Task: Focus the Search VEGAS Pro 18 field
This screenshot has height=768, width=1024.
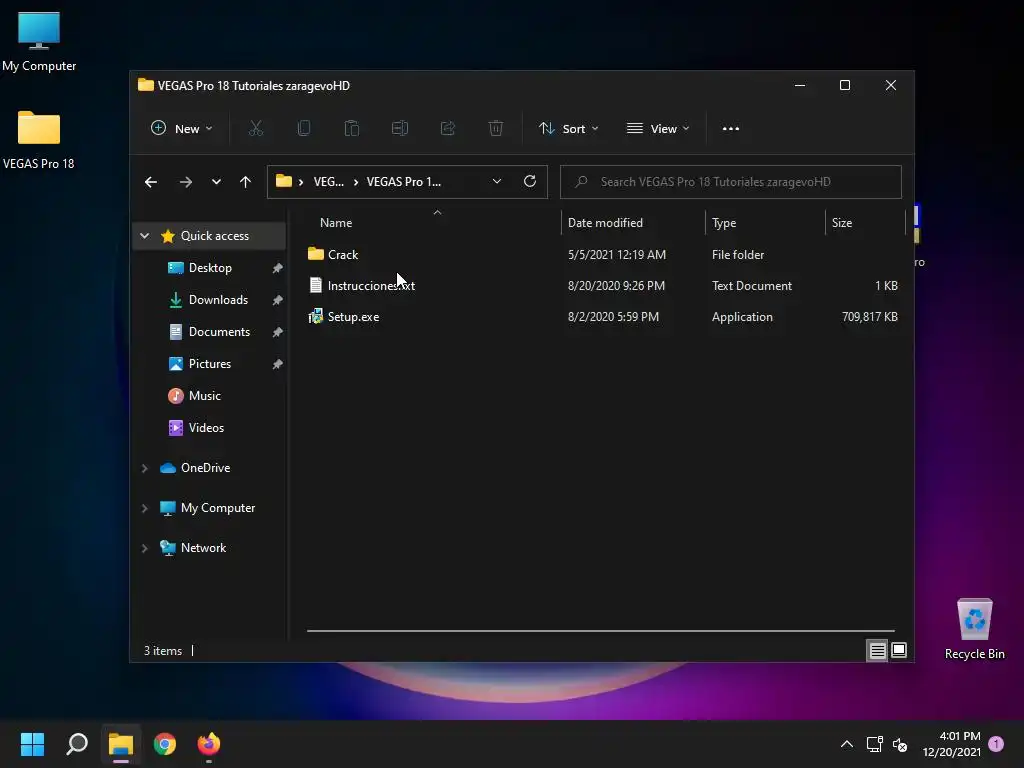Action: [731, 182]
